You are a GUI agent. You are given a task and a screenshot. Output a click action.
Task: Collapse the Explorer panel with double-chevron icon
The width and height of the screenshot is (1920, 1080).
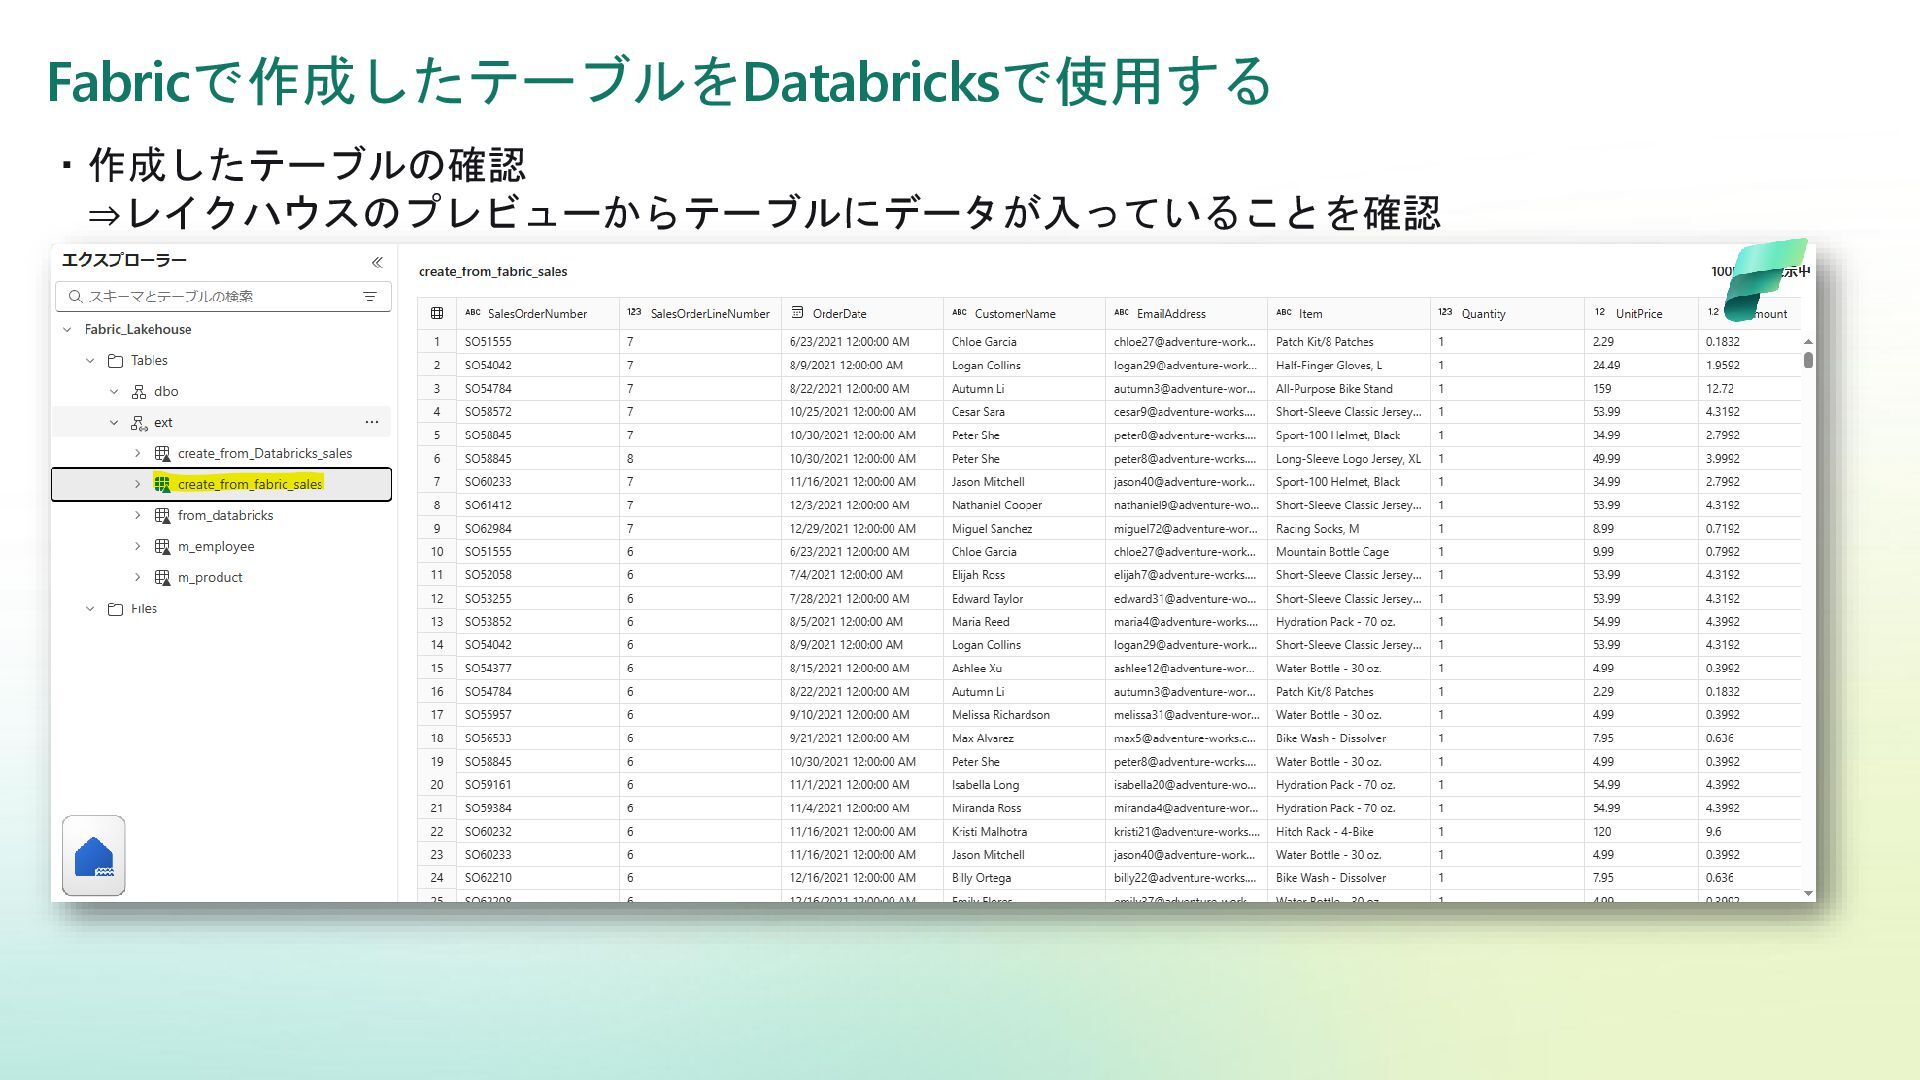[377, 262]
